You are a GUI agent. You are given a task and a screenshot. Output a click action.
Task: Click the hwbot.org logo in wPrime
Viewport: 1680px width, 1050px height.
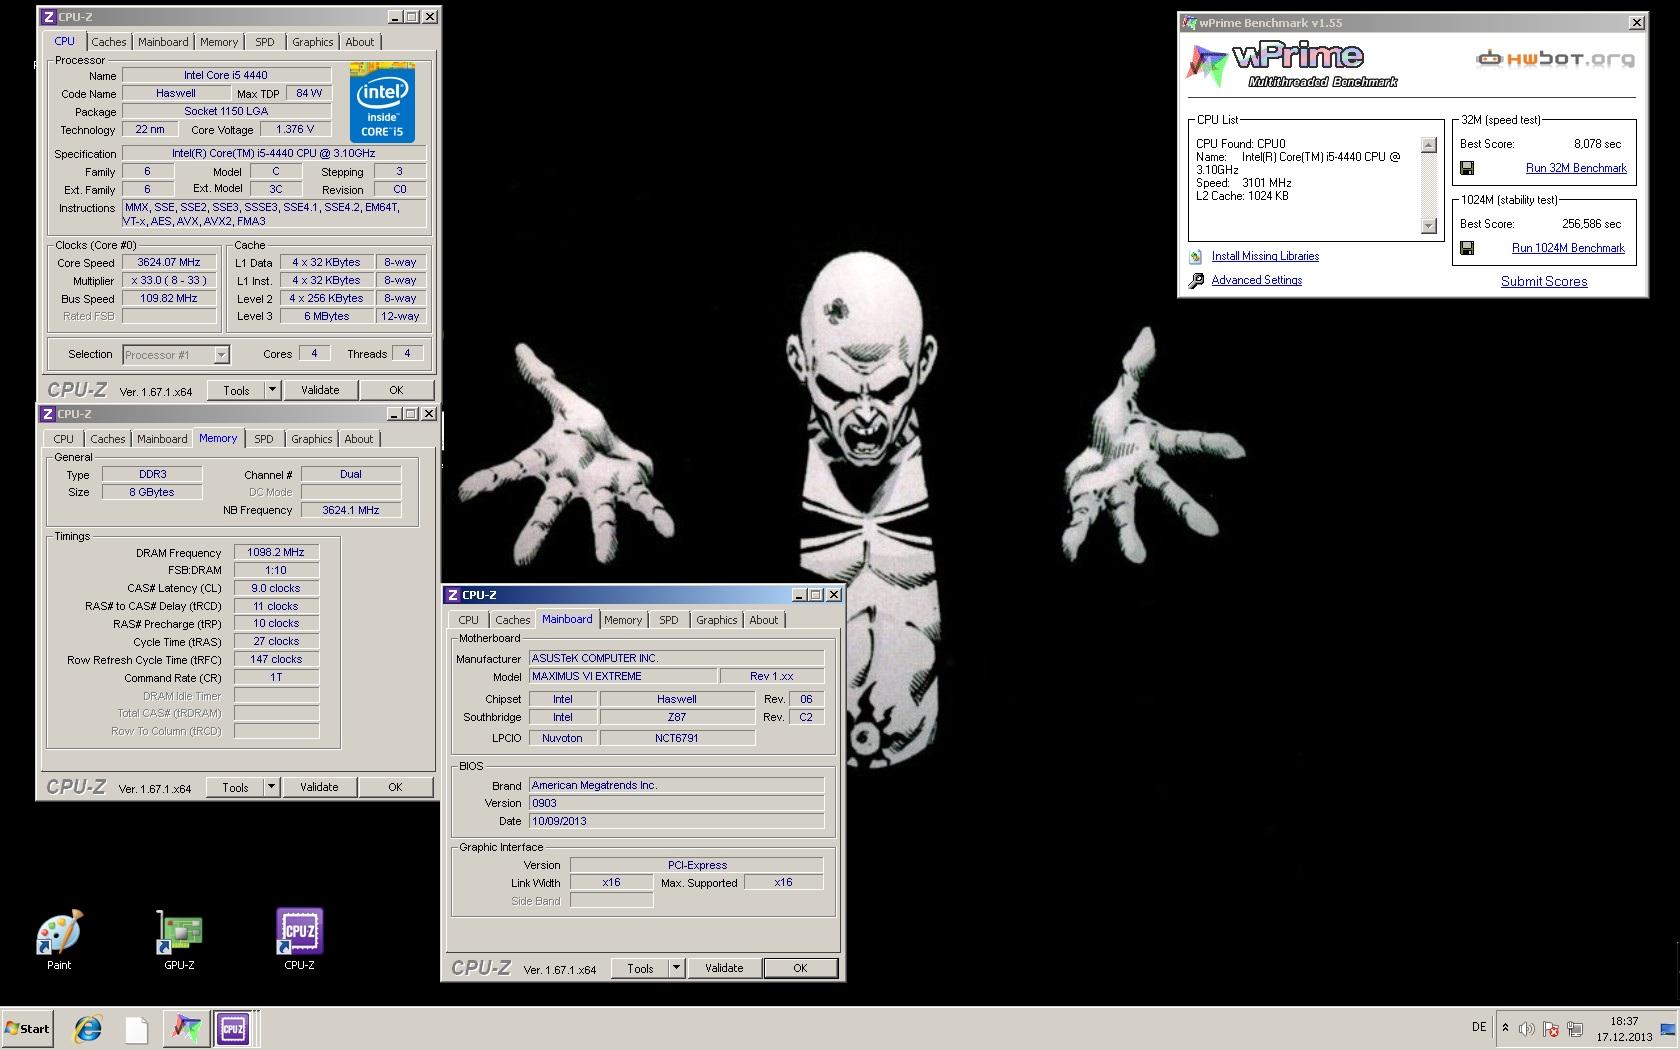1556,59
